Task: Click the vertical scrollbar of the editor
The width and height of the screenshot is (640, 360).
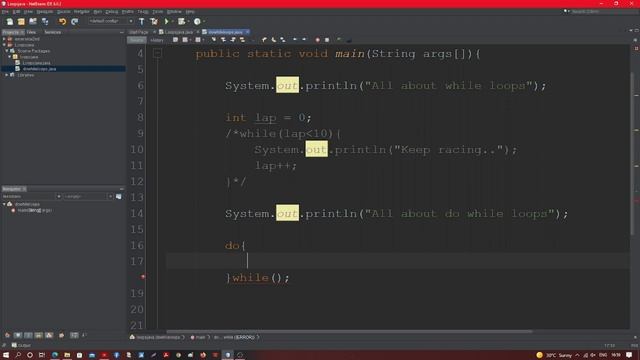Action: (632, 153)
